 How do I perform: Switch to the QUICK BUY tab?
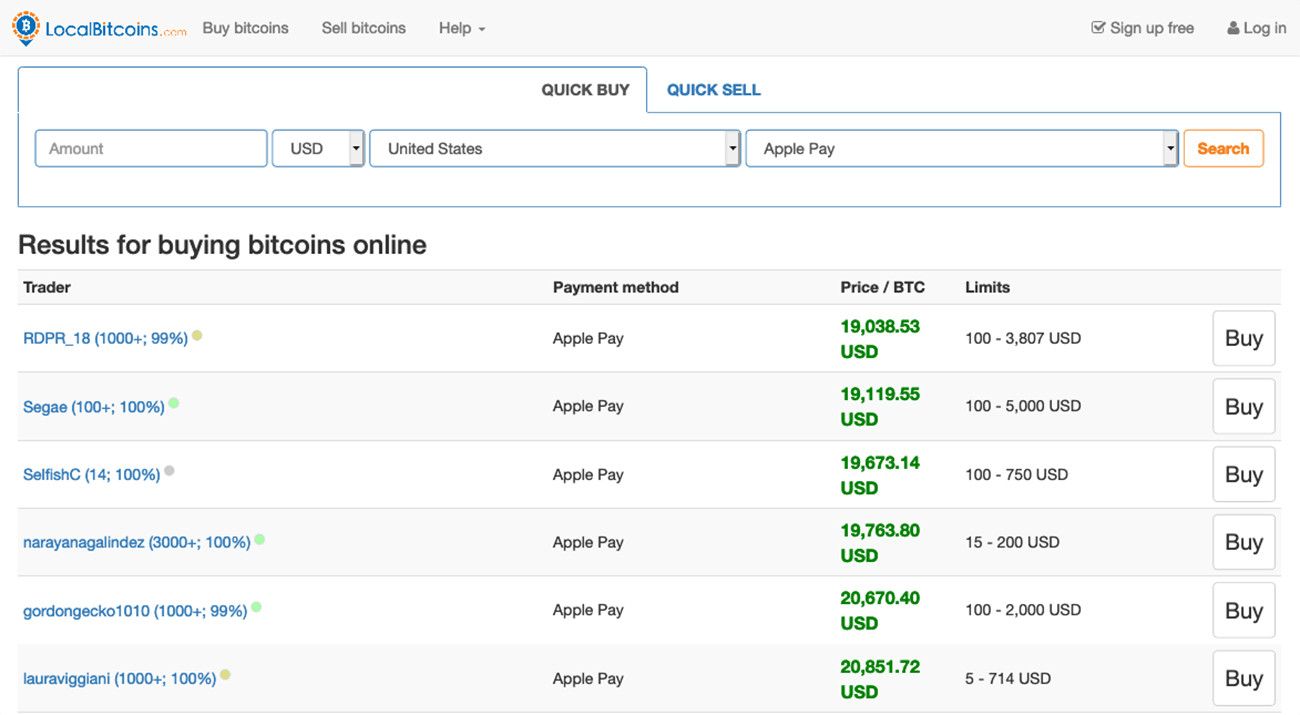pyautogui.click(x=586, y=90)
